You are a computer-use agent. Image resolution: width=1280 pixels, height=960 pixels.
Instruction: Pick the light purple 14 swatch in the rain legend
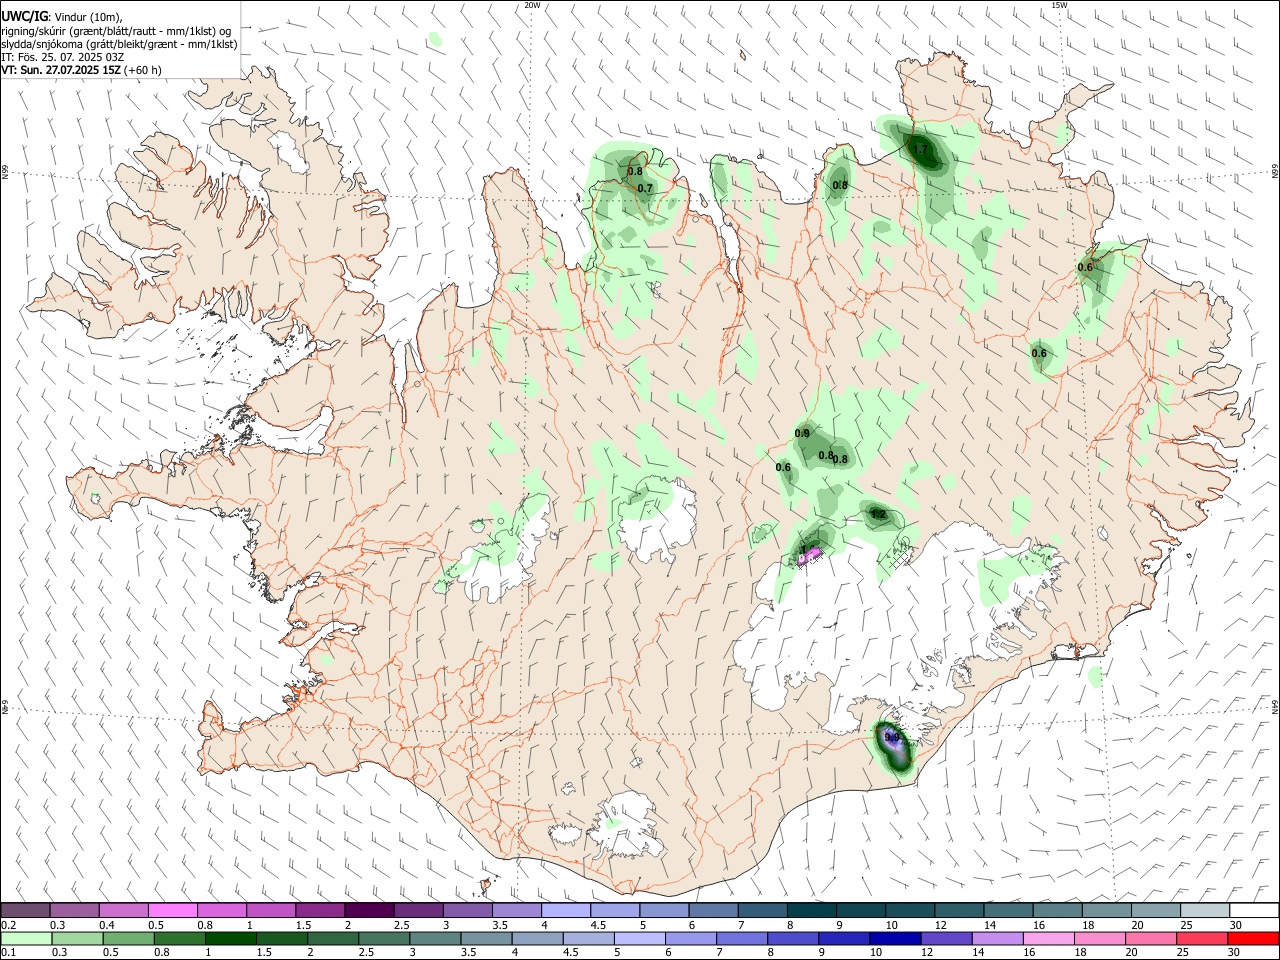(998, 938)
